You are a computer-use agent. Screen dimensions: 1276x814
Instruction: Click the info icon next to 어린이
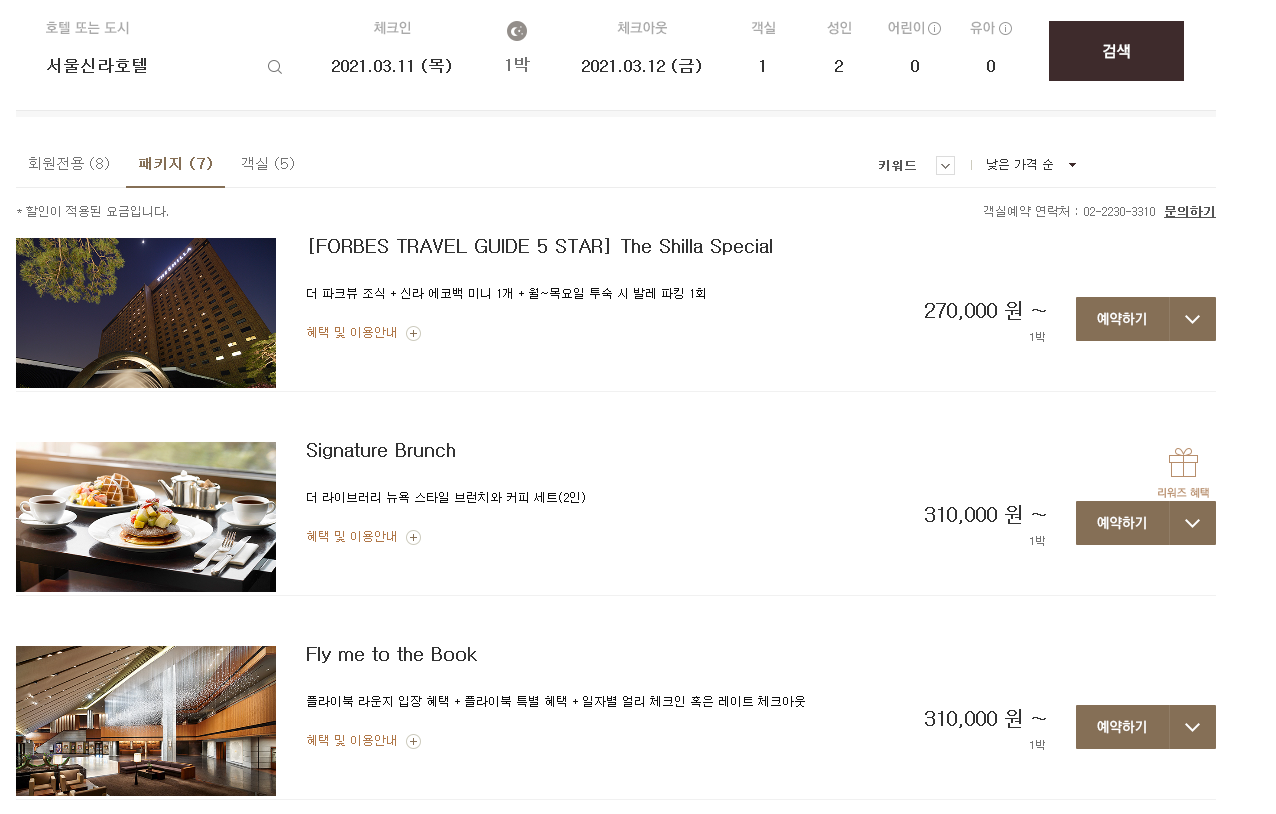click(934, 28)
